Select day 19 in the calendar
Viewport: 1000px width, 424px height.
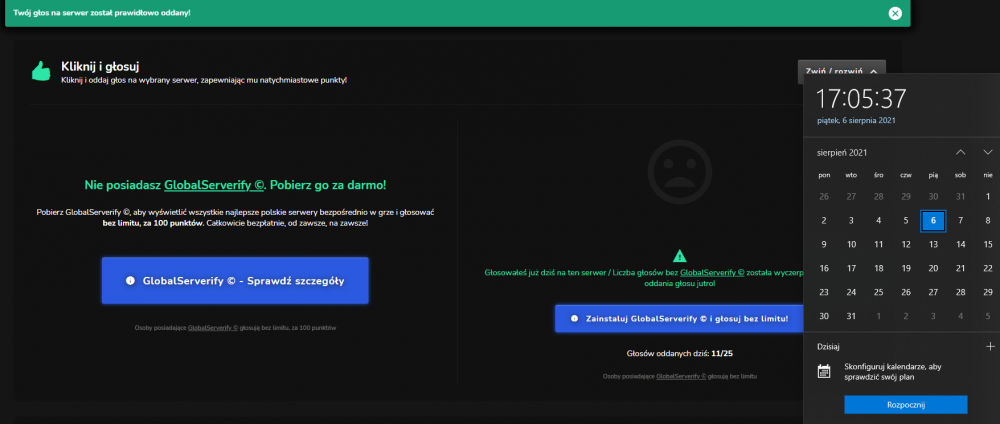[906, 268]
